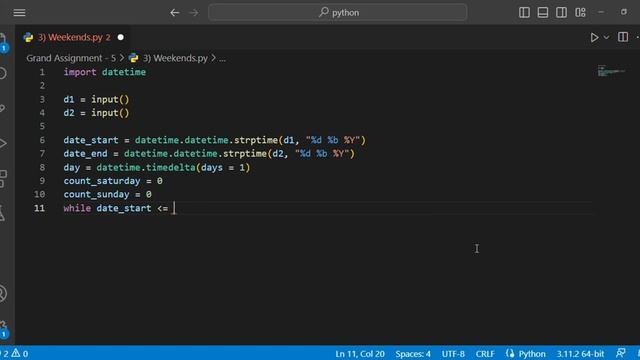Screen dimensions: 640x360
Task: Click the 'count_sunday = 0' line
Action: (x=107, y=194)
